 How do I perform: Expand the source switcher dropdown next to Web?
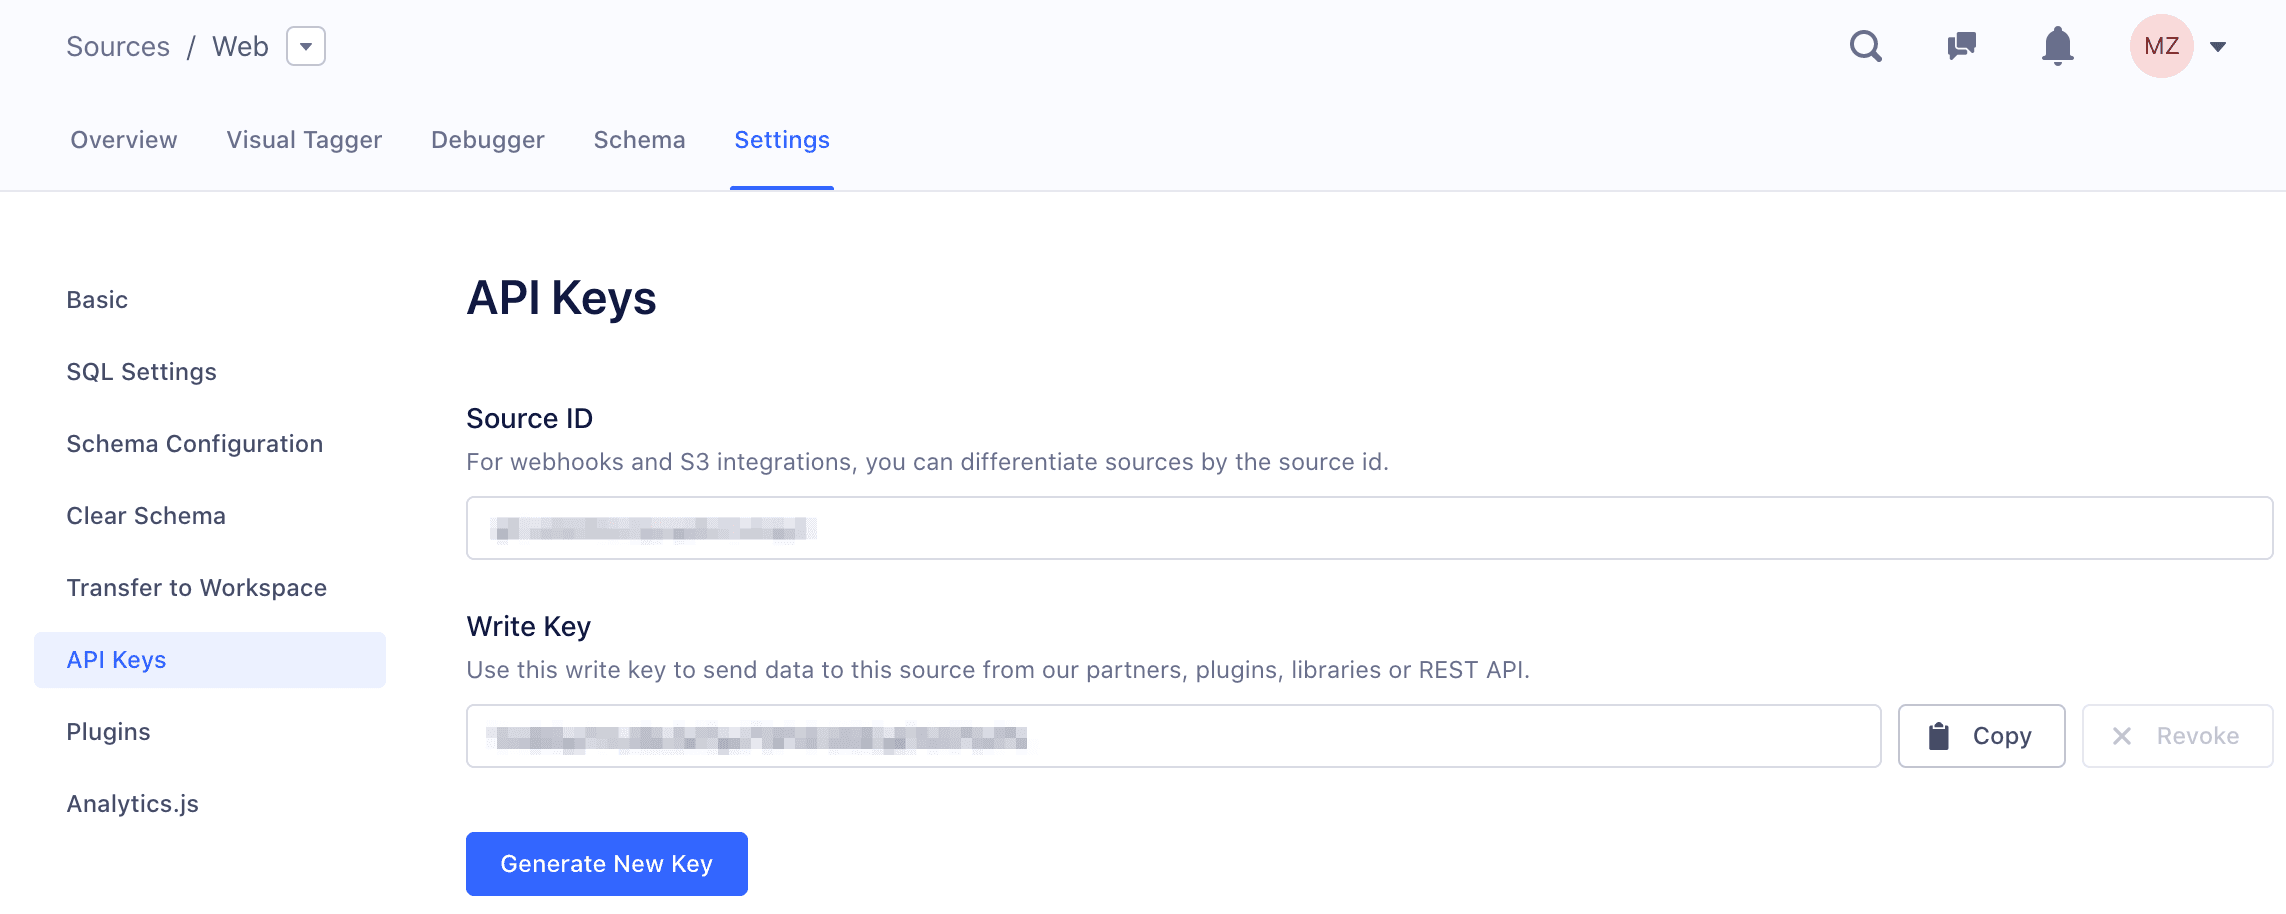(307, 46)
